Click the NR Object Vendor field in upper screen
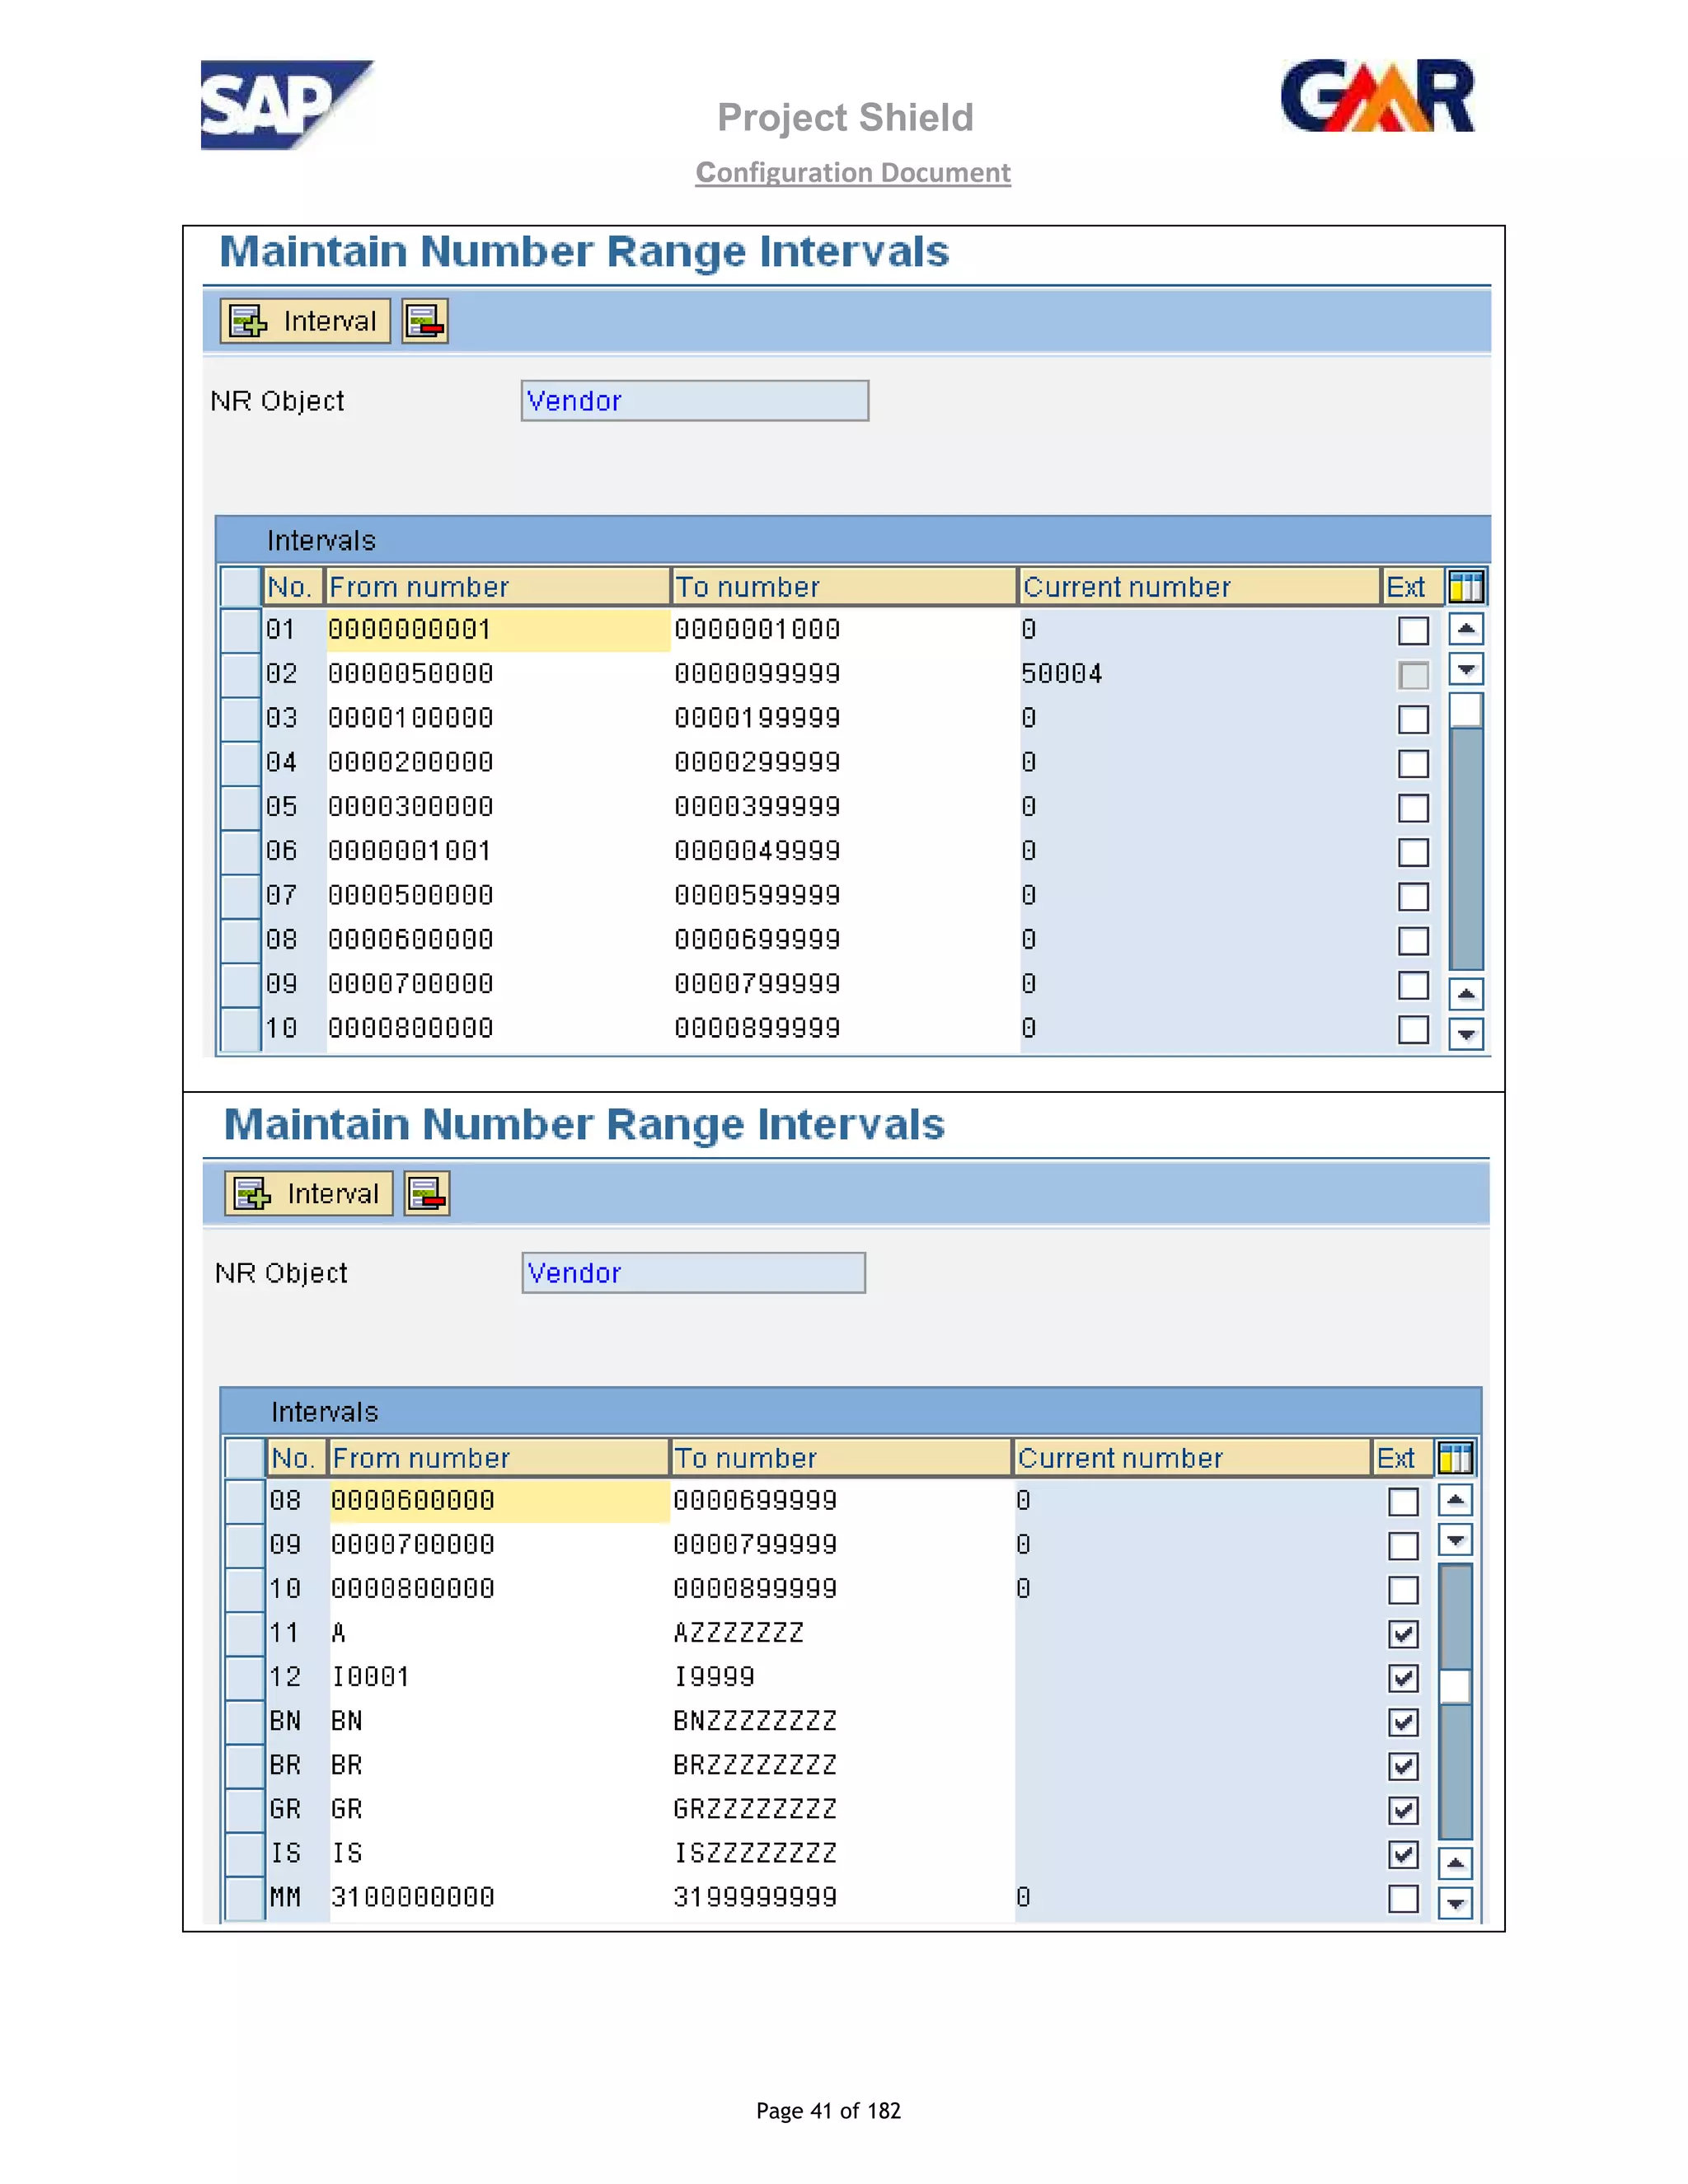1688x2184 pixels. pos(695,401)
